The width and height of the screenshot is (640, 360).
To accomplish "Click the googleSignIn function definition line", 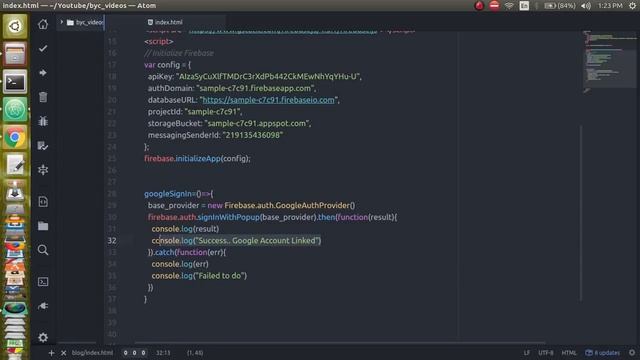I will click(x=178, y=194).
